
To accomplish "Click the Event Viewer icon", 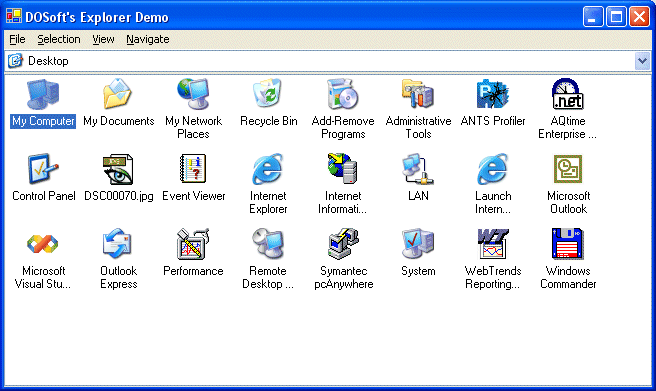I will (193, 169).
